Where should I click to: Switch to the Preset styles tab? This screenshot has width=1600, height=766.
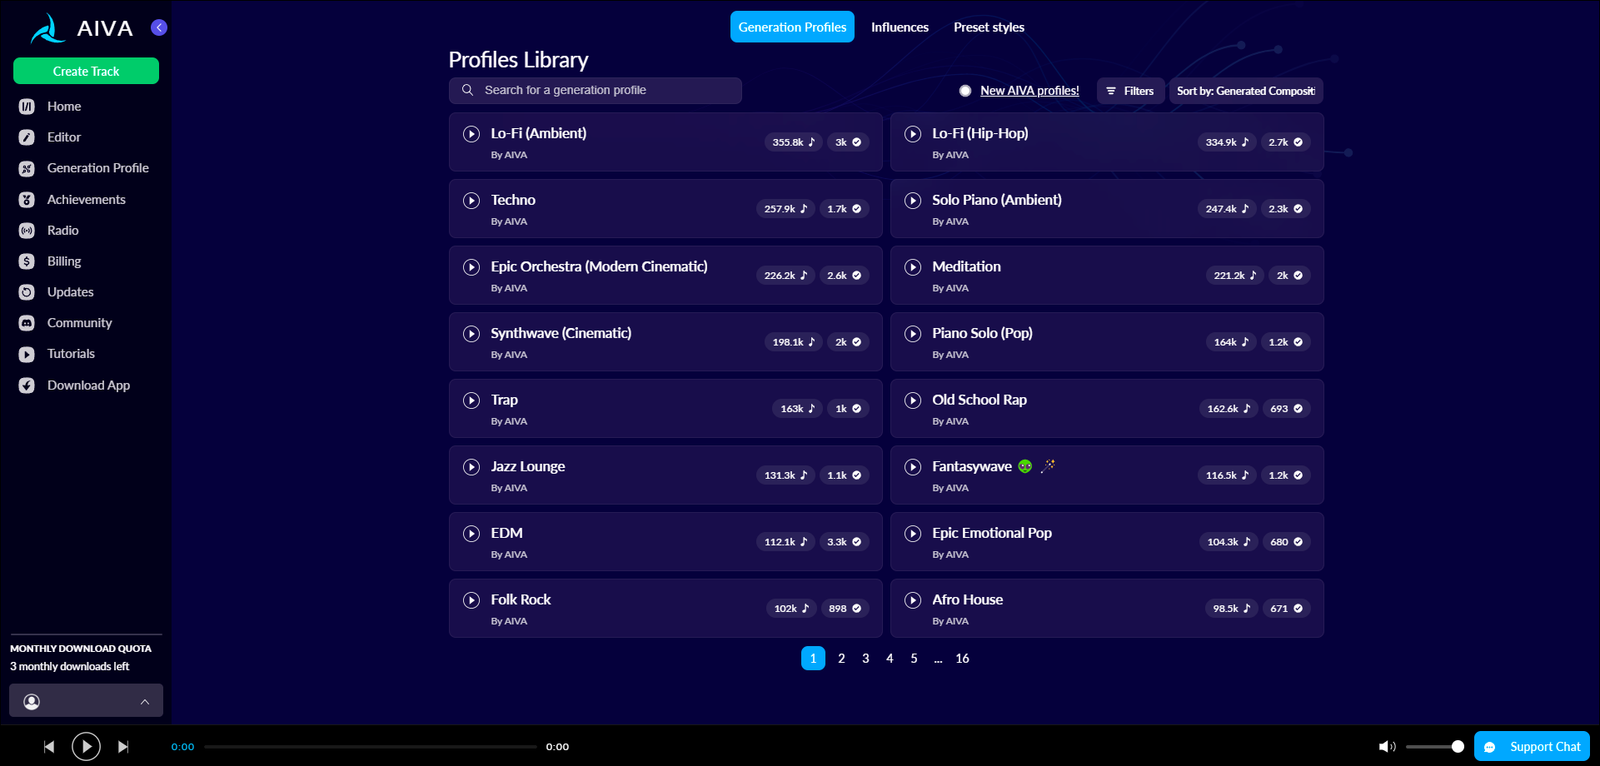[989, 27]
